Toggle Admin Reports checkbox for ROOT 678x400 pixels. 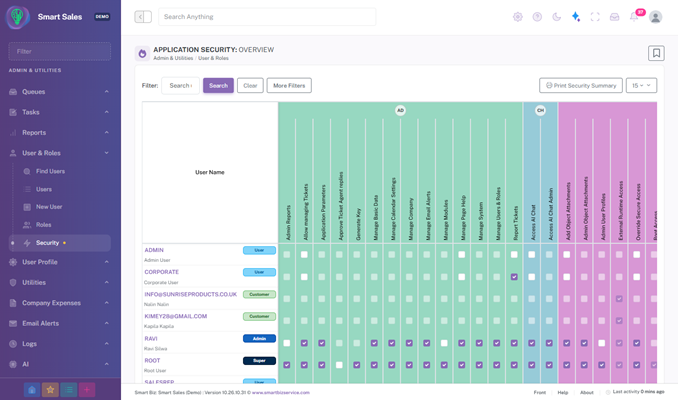pos(287,365)
